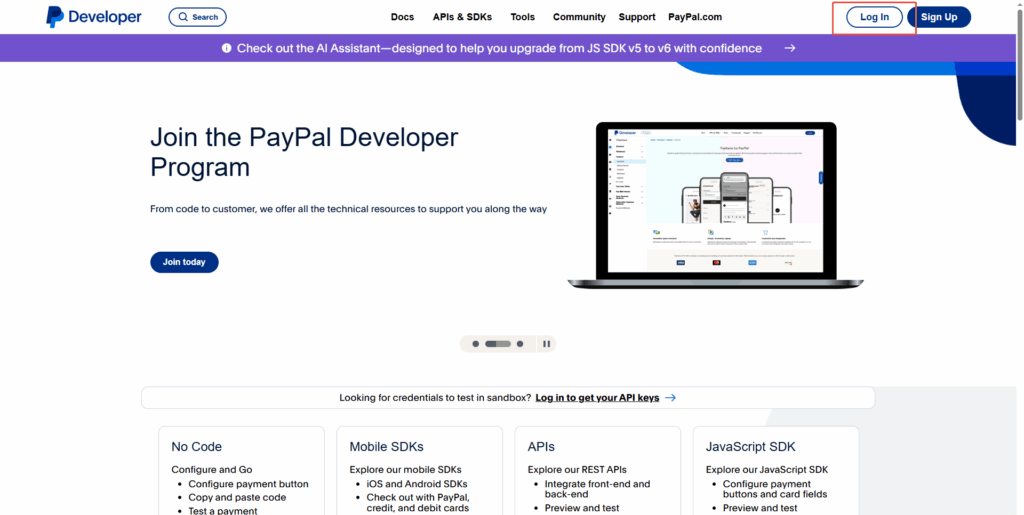Open the APIs & SDKs menu
This screenshot has height=515, width=1024.
(462, 17)
